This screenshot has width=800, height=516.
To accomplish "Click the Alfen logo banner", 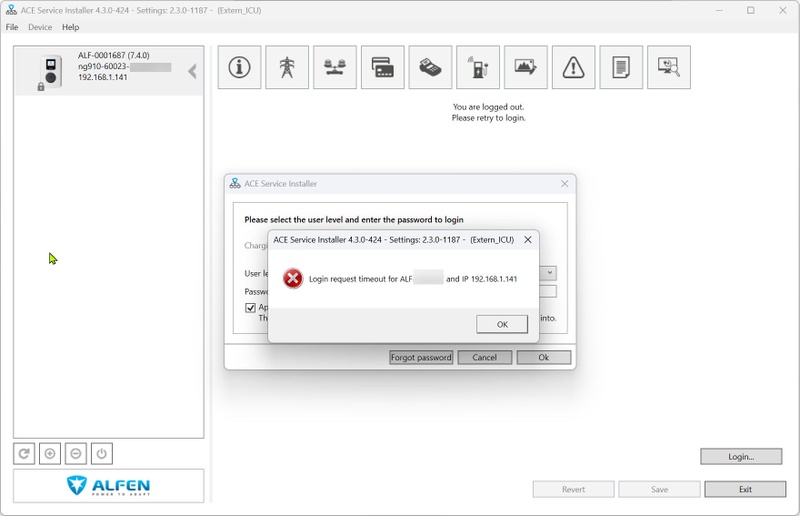I will 108,486.
